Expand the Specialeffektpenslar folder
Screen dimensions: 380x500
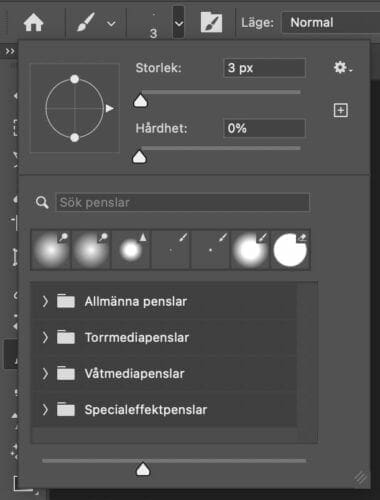coord(45,409)
